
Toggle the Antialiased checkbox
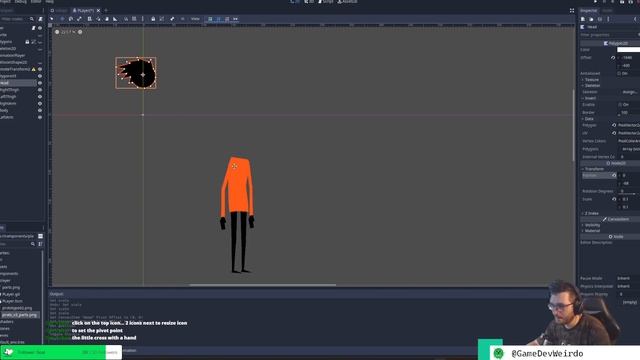point(619,73)
